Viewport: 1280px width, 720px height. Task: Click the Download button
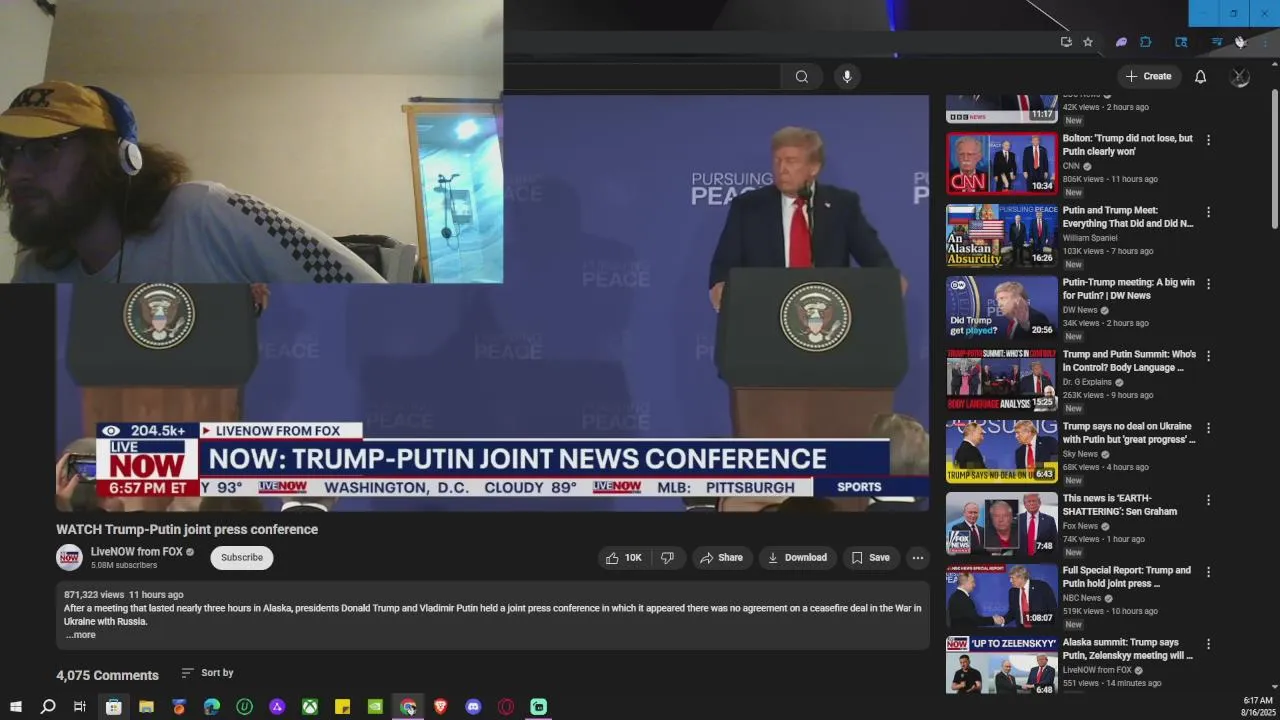(797, 558)
